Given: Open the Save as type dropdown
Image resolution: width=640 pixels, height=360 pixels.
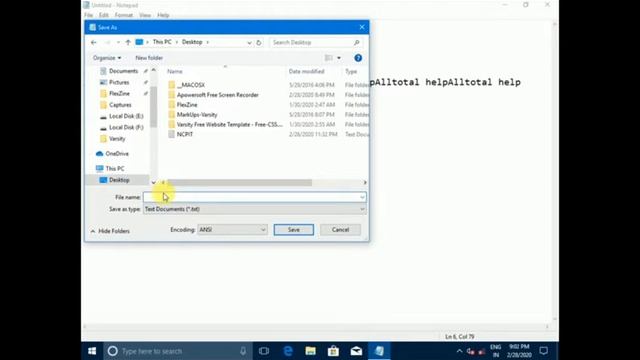Looking at the screenshot, I should click(x=254, y=209).
